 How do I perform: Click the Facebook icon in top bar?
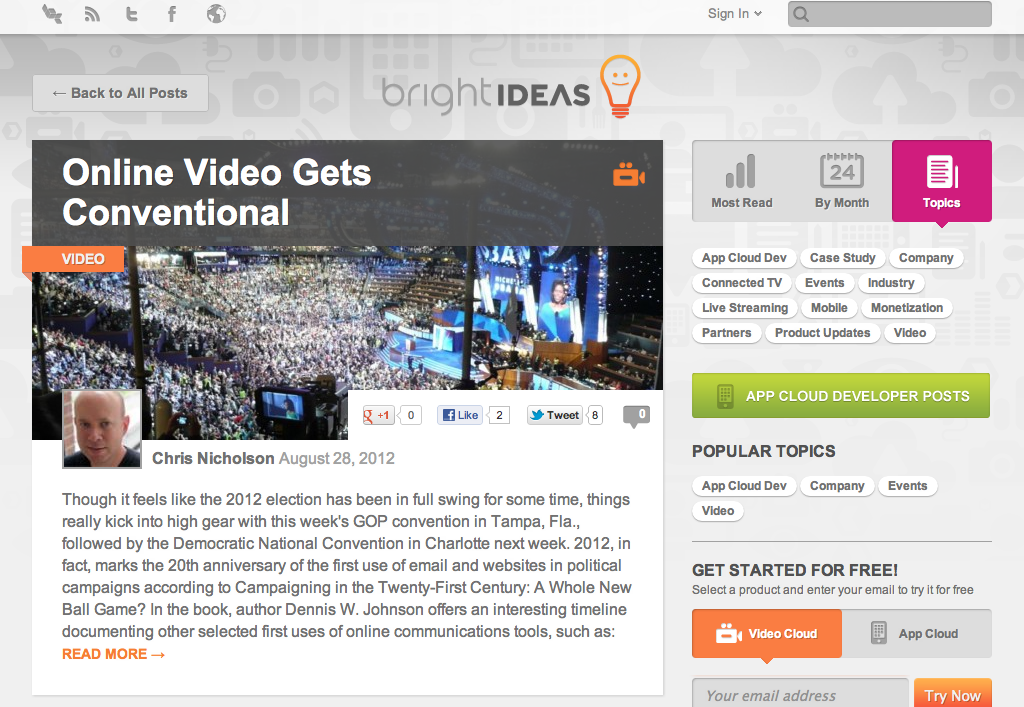click(x=172, y=14)
